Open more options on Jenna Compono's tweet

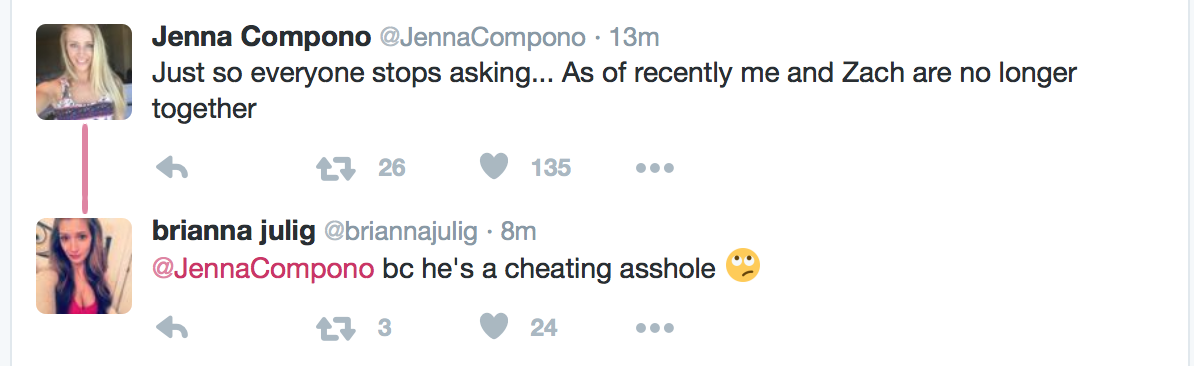coord(654,168)
